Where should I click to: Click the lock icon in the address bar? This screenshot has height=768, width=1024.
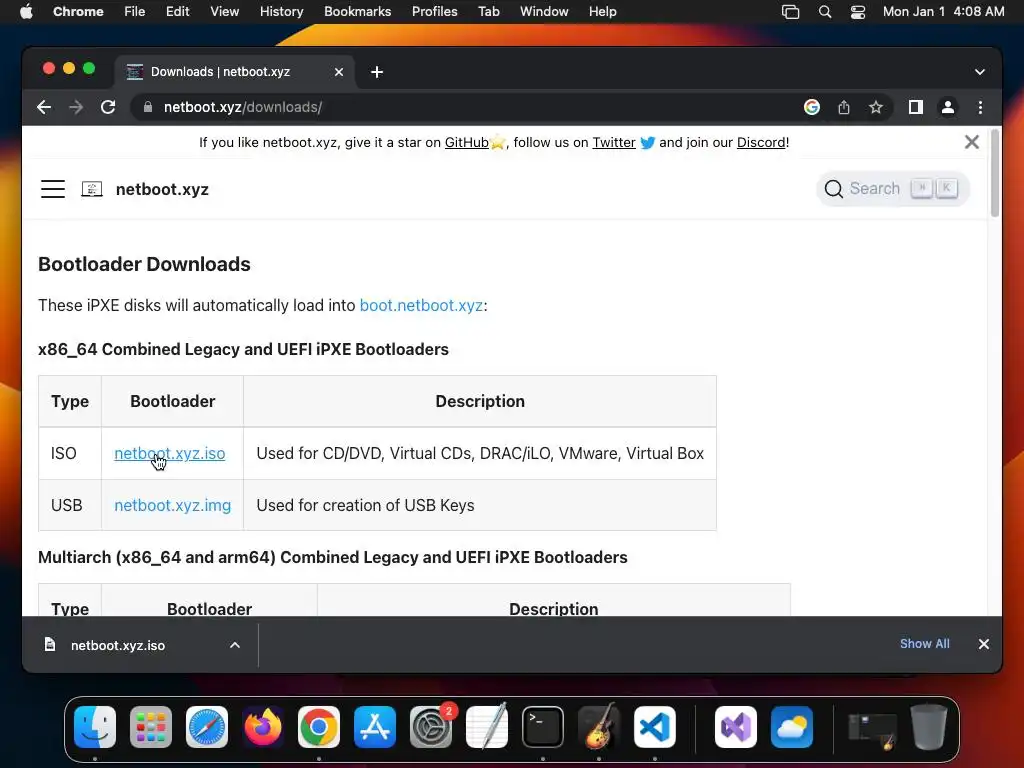point(148,107)
